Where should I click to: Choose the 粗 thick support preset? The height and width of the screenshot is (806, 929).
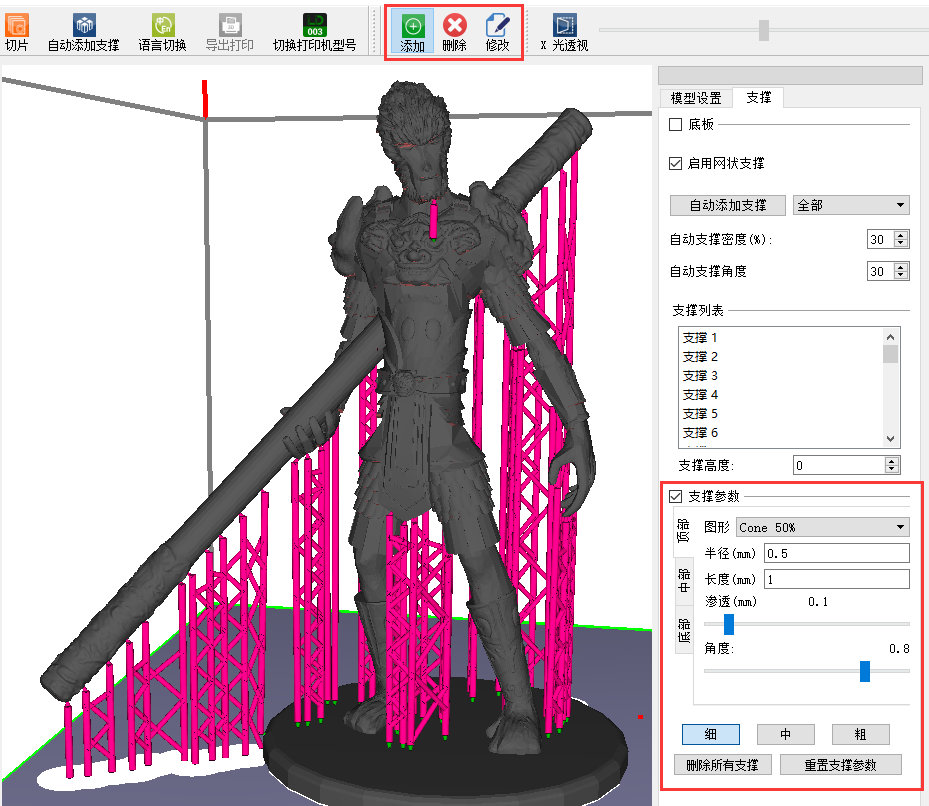[x=860, y=734]
